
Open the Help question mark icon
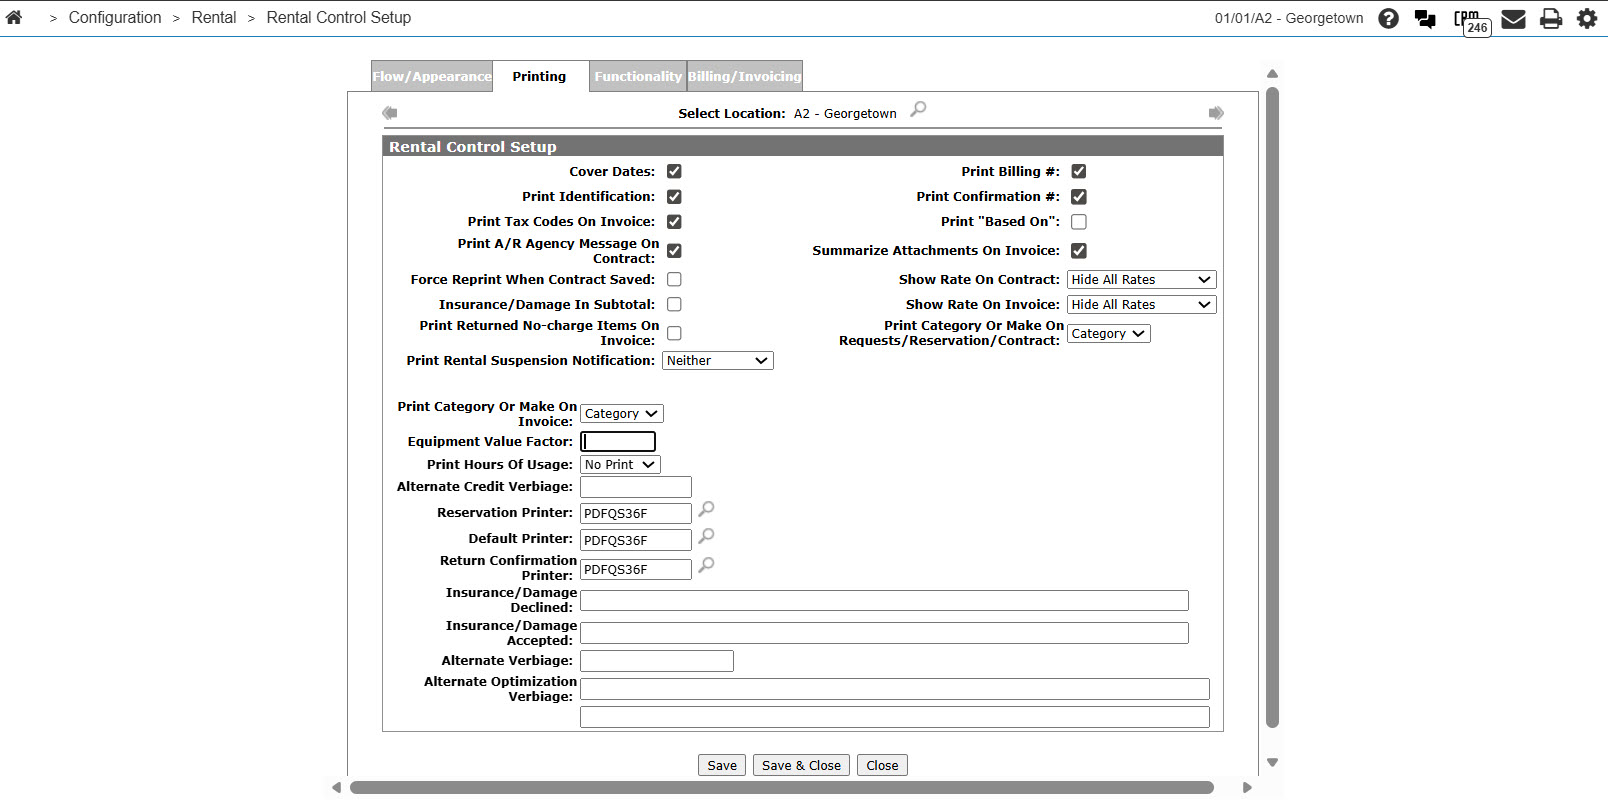(x=1388, y=18)
